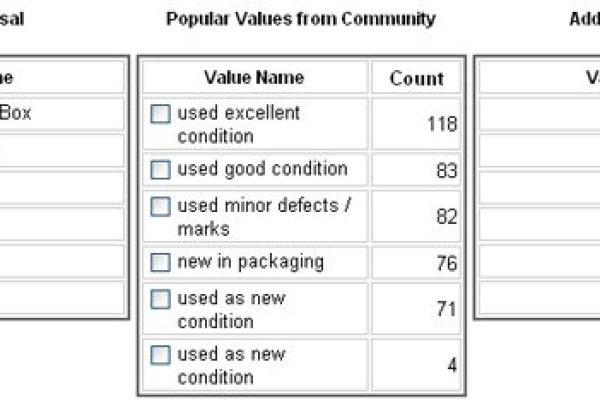
Task: Click the count cell showing 4
Action: coord(416,365)
